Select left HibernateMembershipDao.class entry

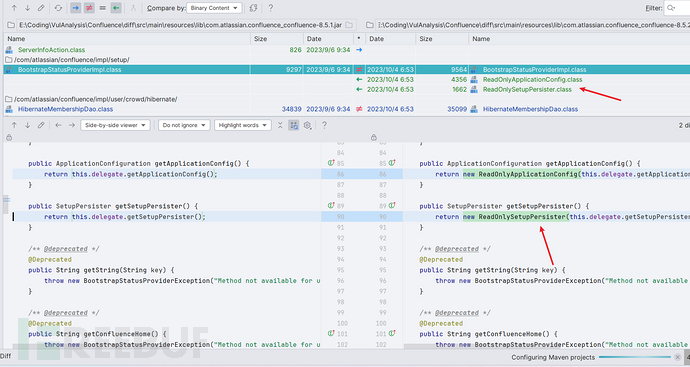[65, 109]
